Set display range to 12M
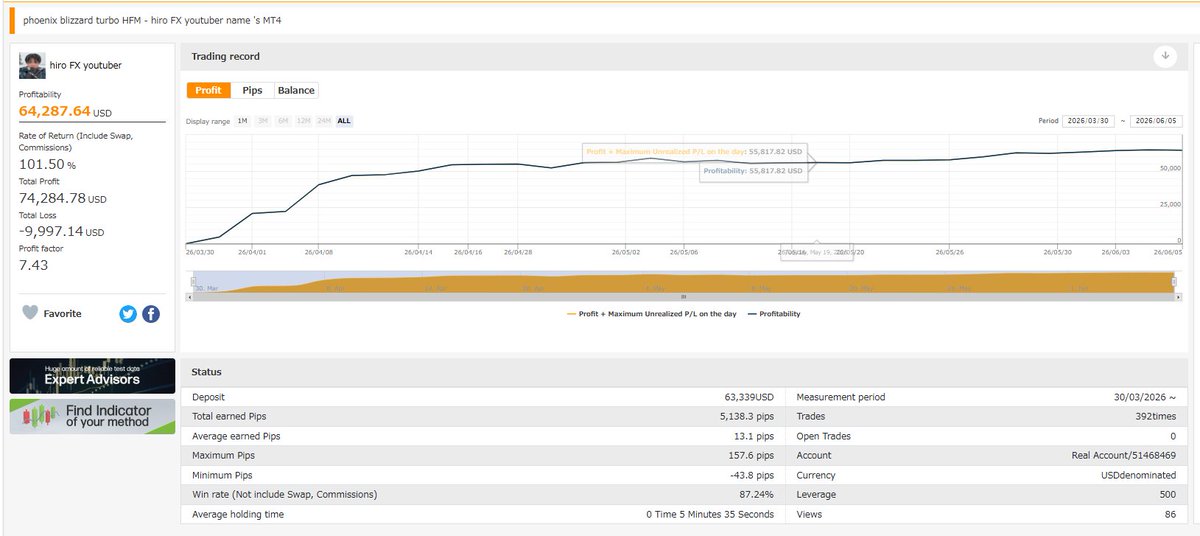1200x536 pixels. pos(303,121)
